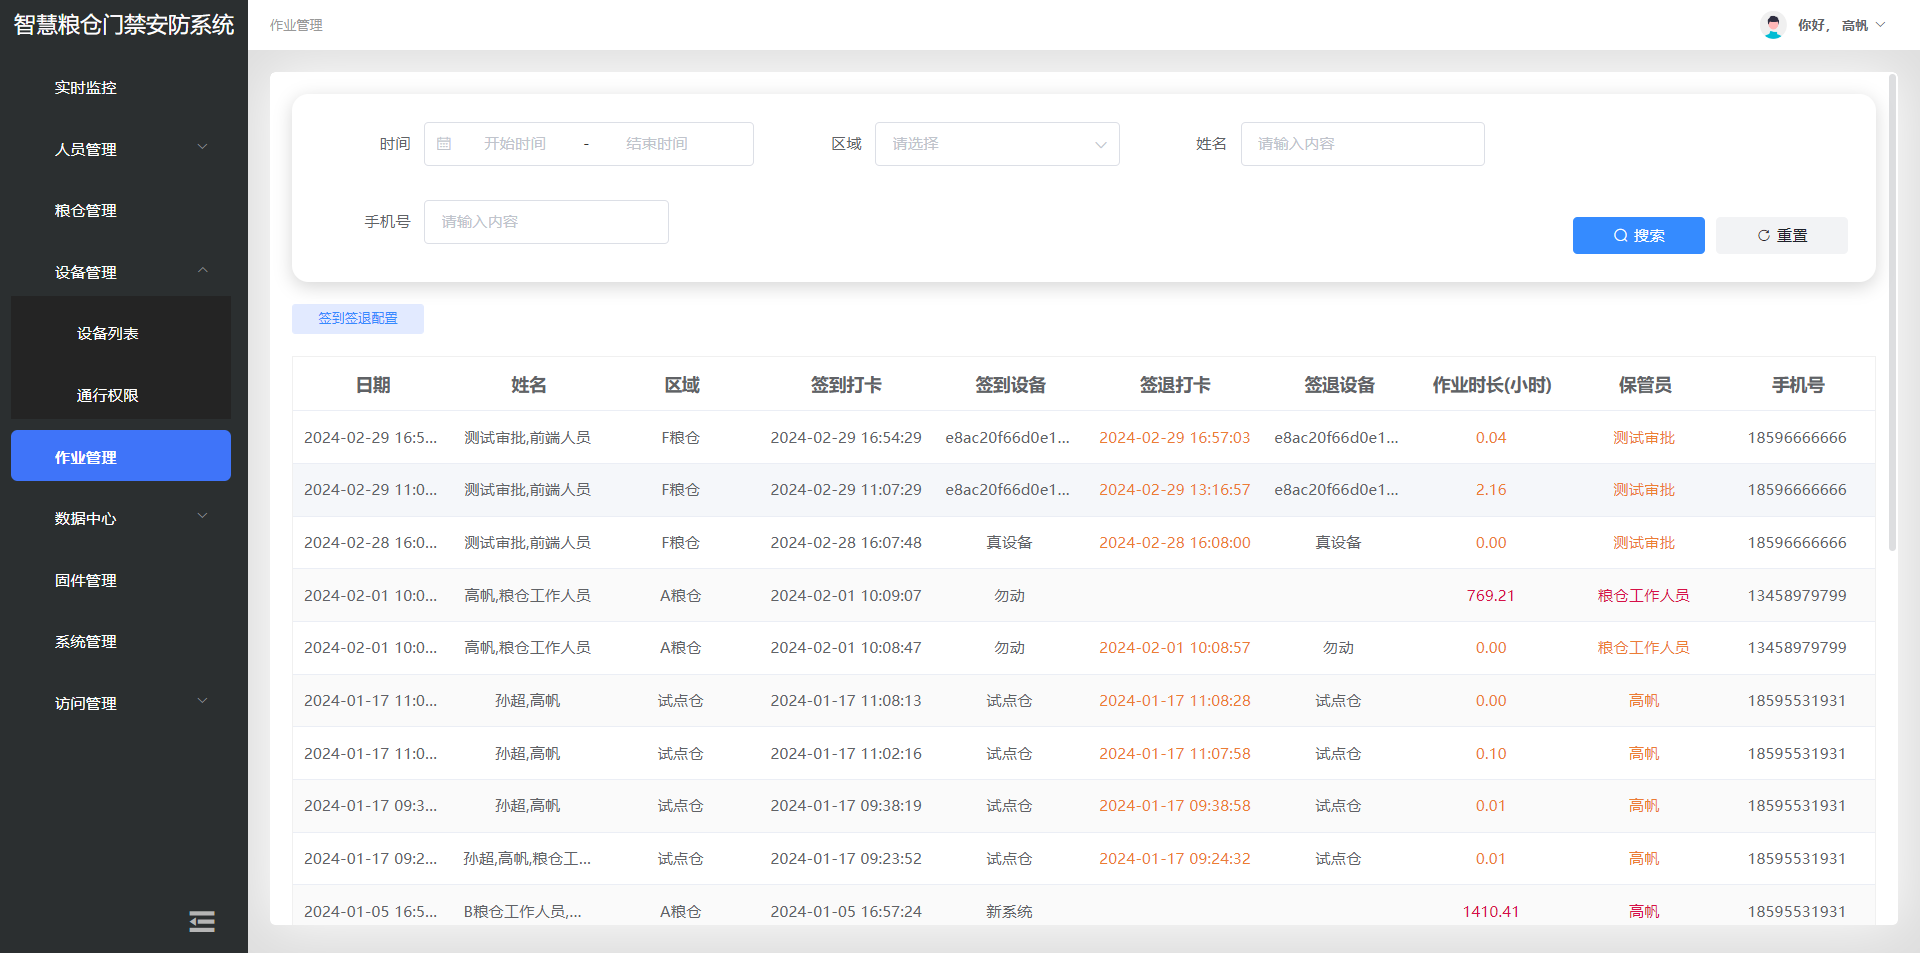This screenshot has height=953, width=1920.
Task: Click the 日期 column header
Action: (373, 385)
